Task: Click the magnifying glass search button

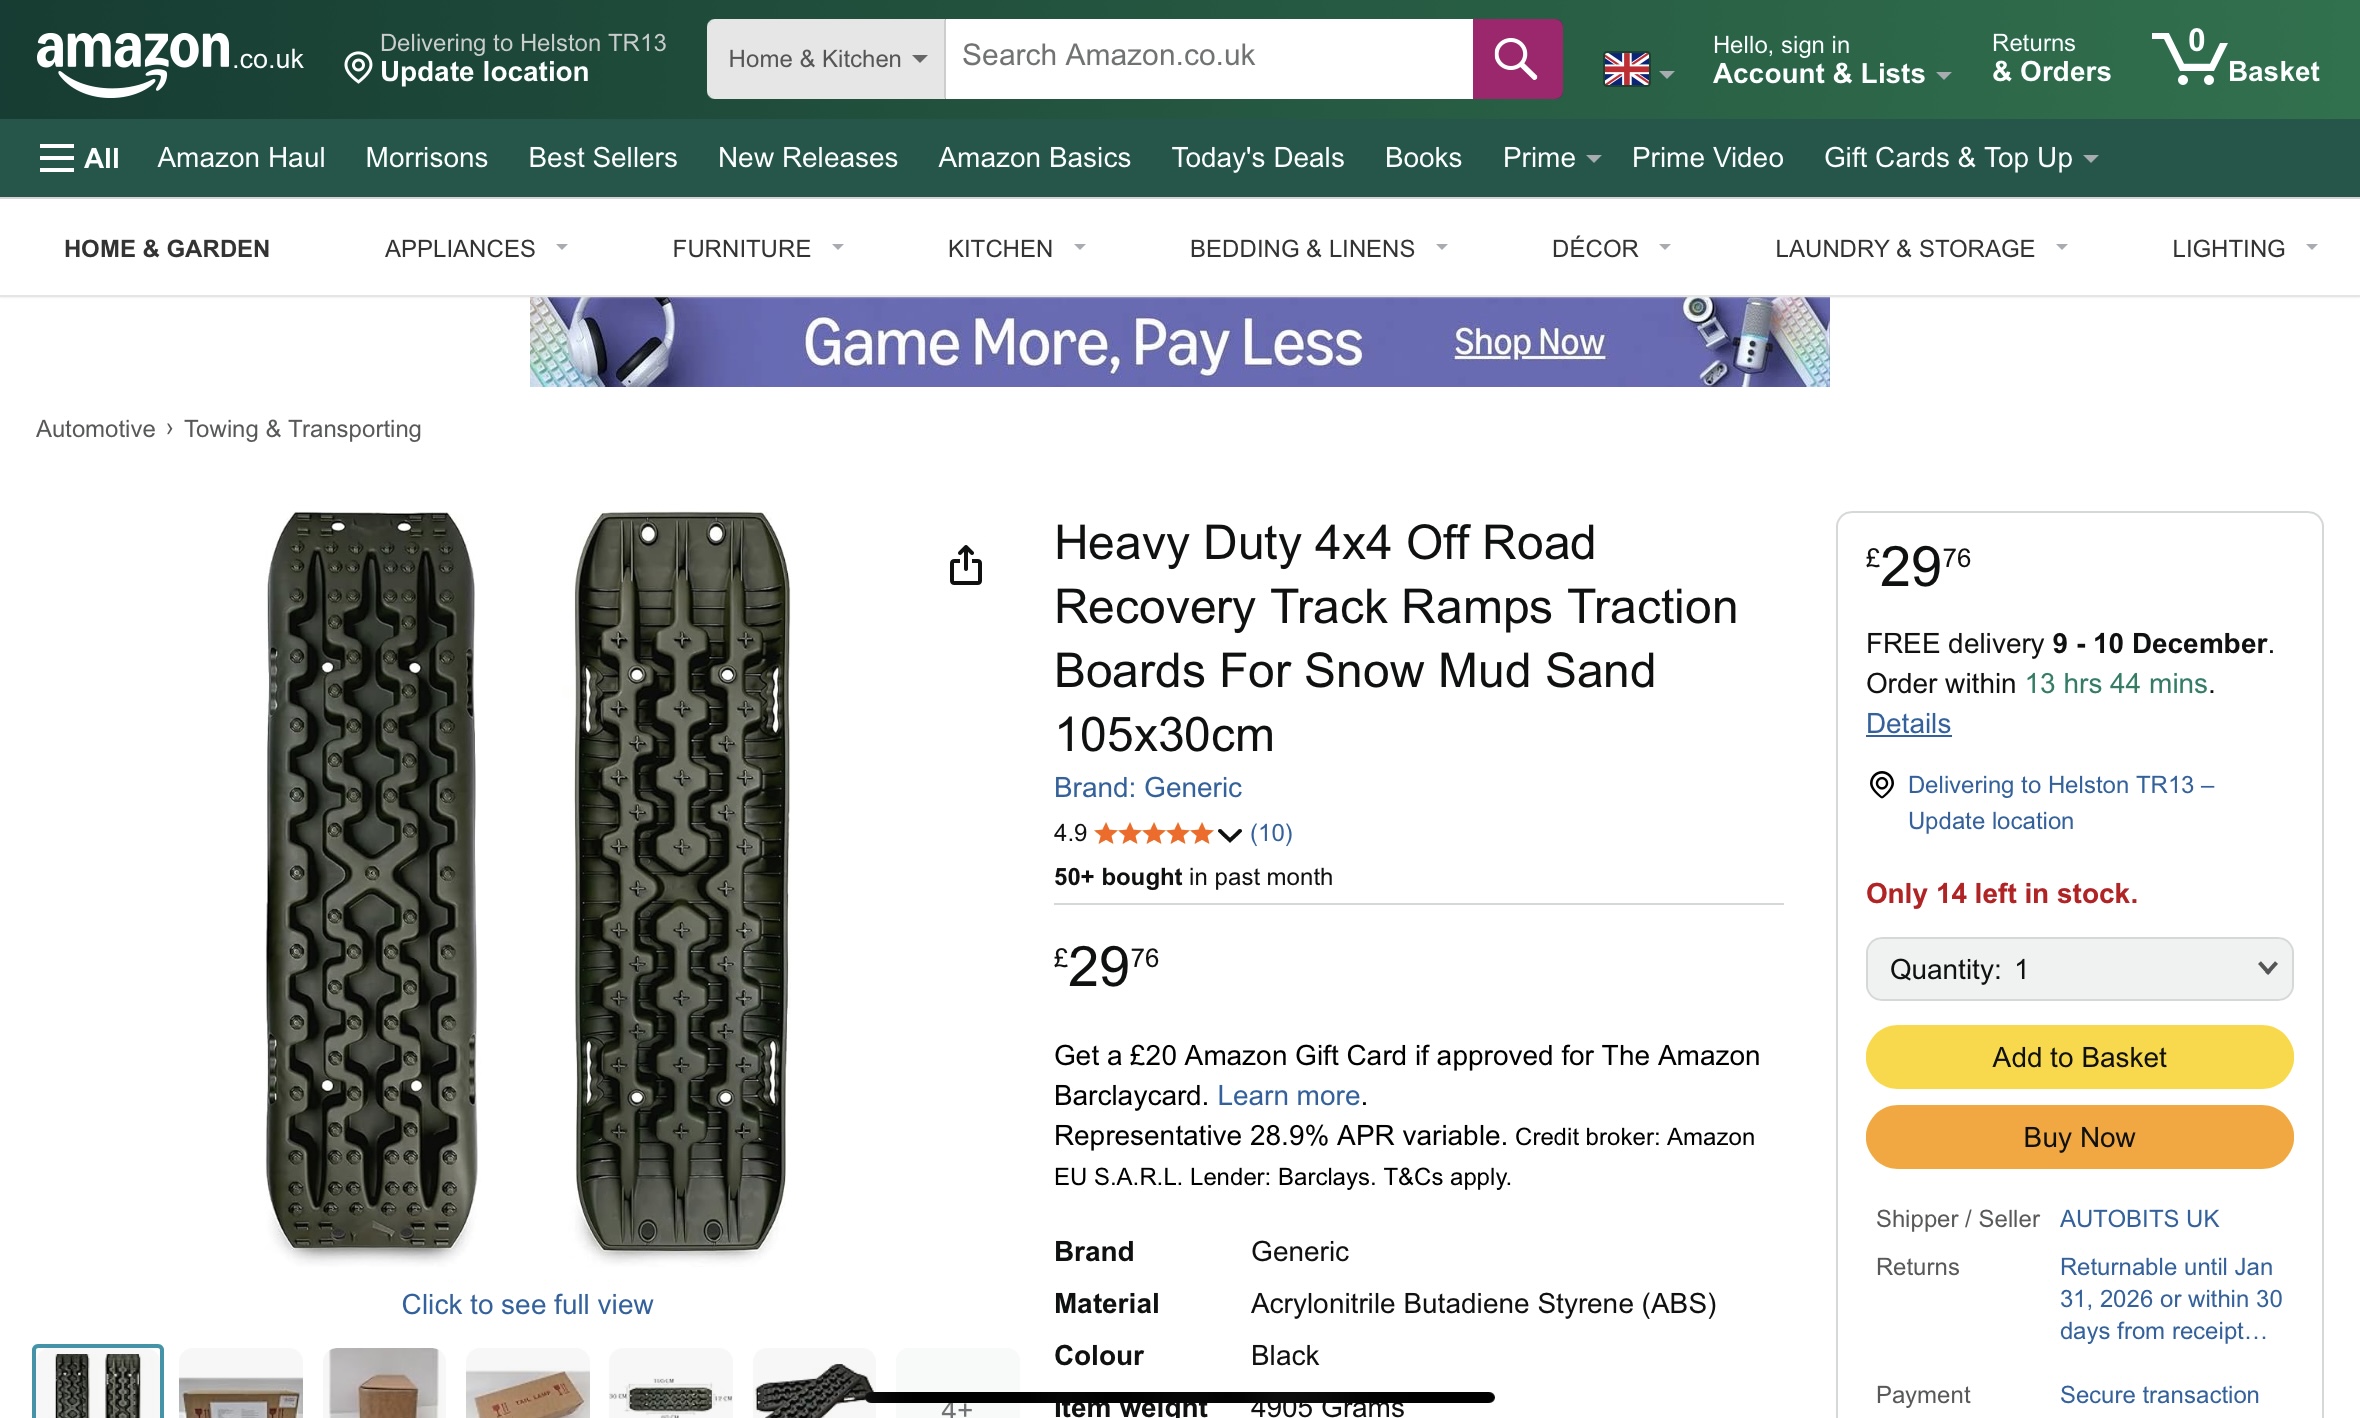Action: click(x=1516, y=59)
